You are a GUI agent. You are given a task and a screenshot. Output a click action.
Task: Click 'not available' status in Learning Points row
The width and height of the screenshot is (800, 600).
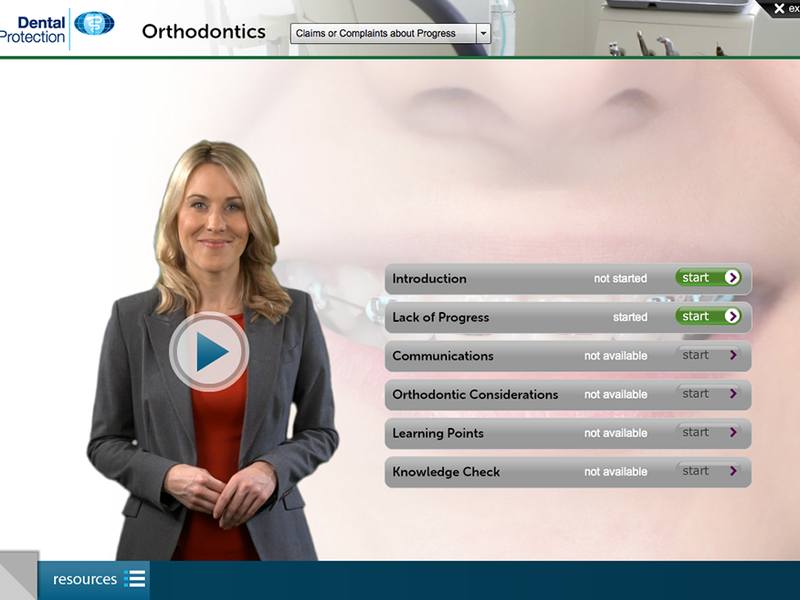[x=616, y=434]
